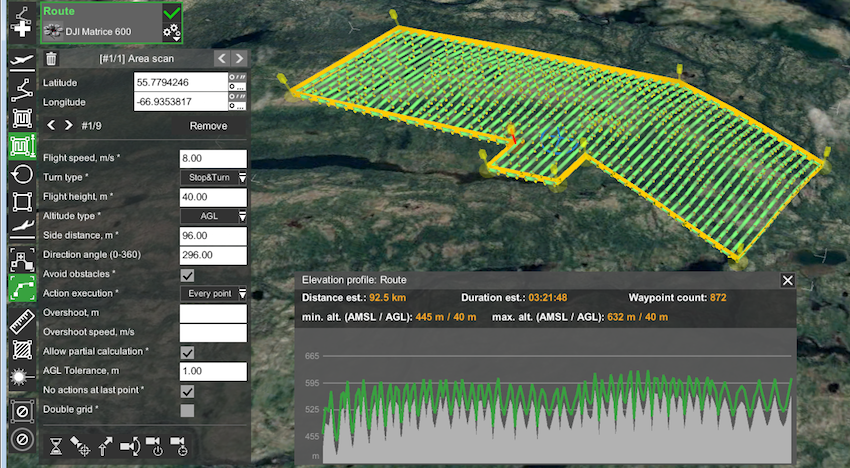The width and height of the screenshot is (850, 468).
Task: Select the Waypoint tool in sidebar
Action: [21, 90]
